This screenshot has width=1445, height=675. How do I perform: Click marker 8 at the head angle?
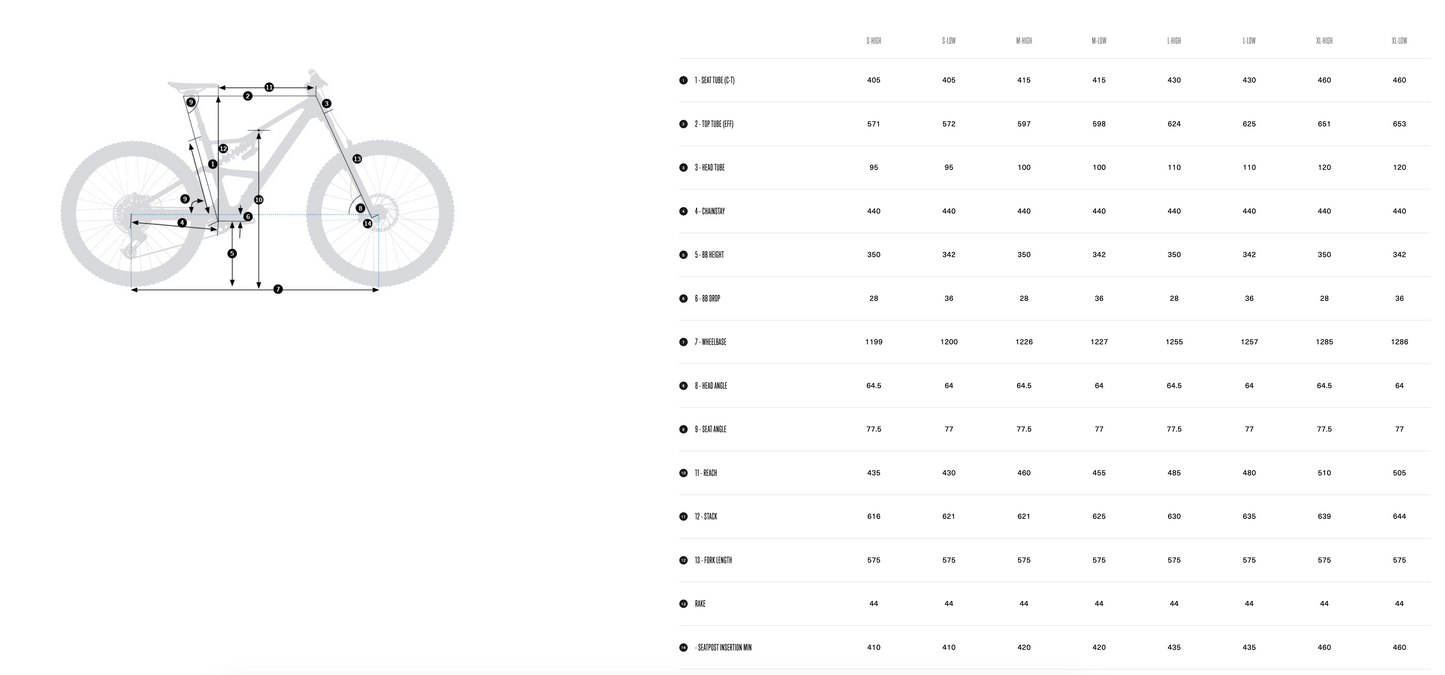(360, 208)
